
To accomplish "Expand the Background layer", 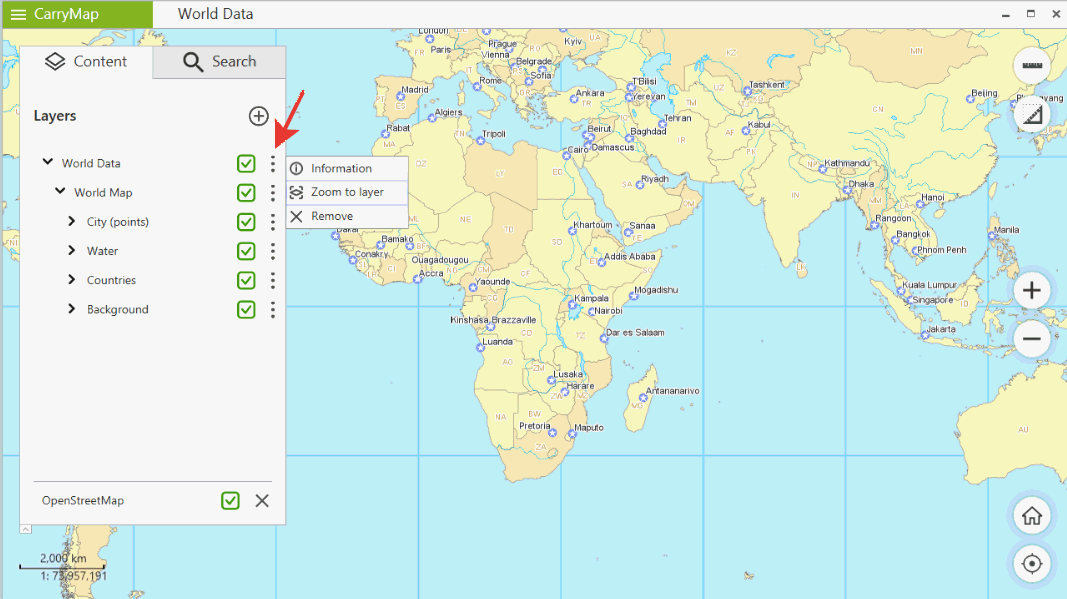I will point(72,309).
